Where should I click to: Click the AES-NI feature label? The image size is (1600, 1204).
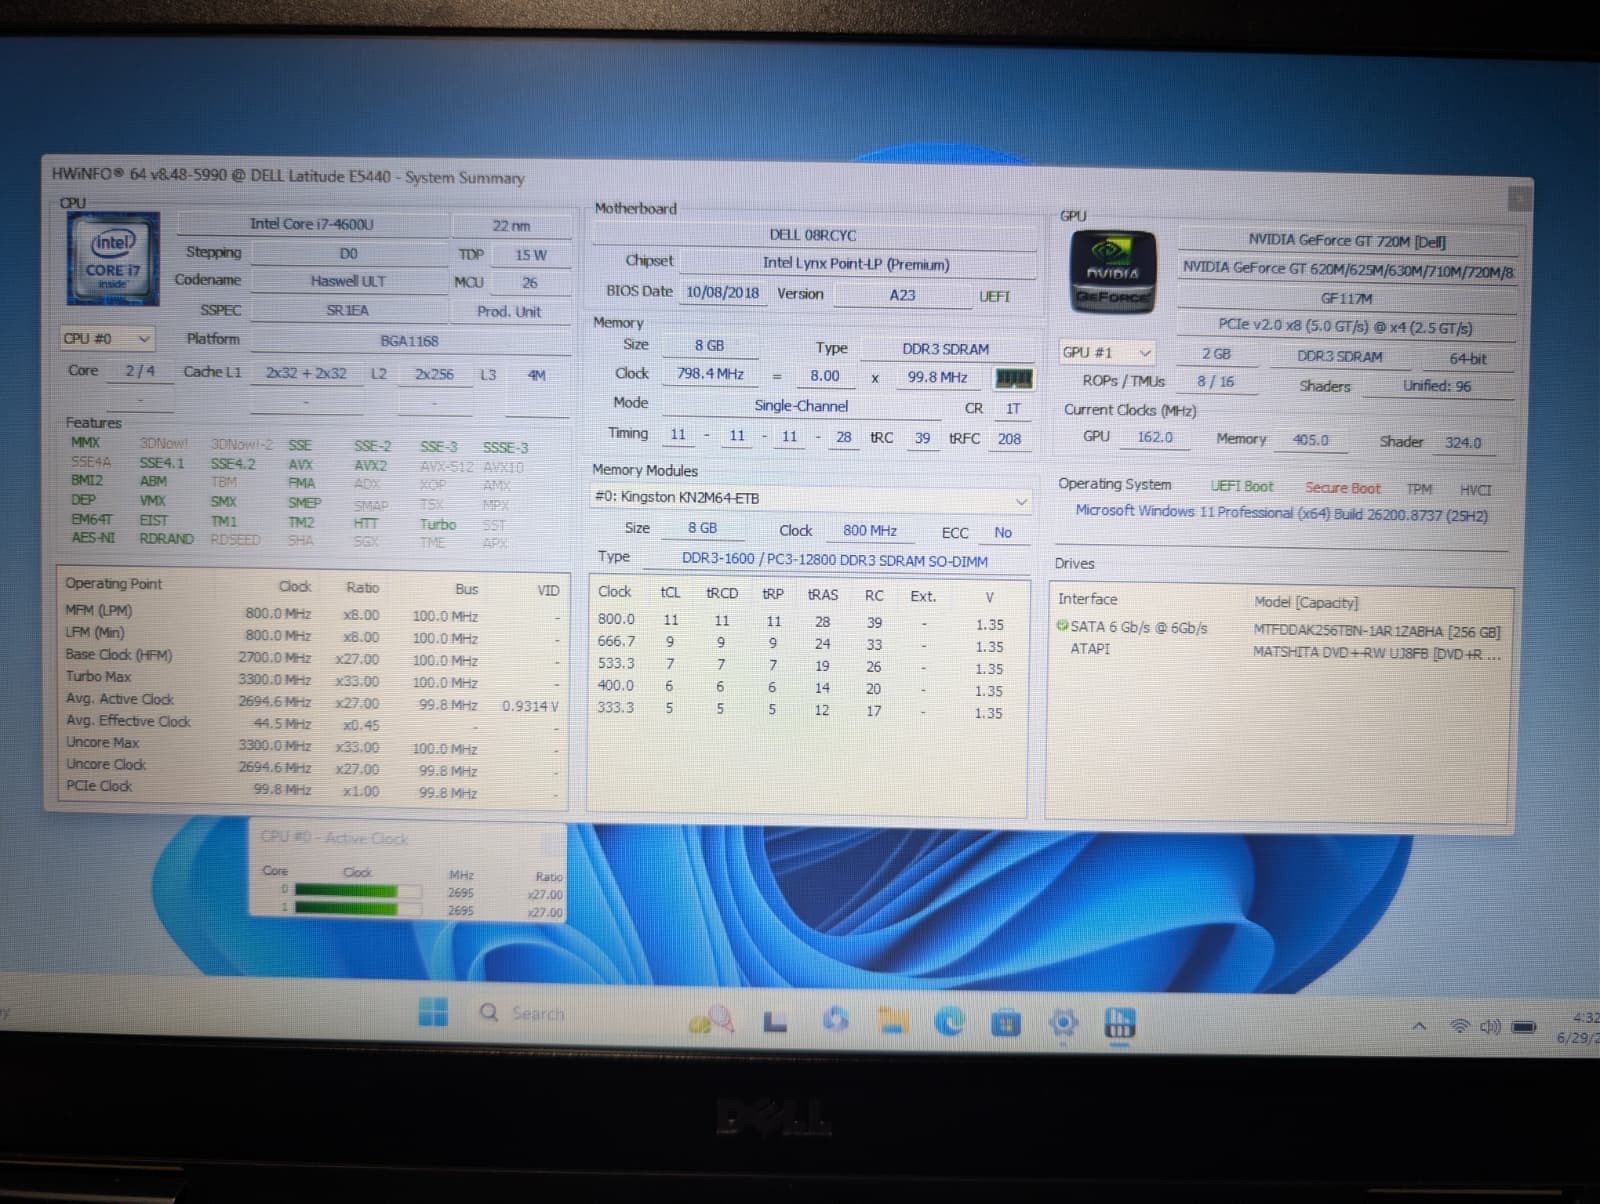92,537
